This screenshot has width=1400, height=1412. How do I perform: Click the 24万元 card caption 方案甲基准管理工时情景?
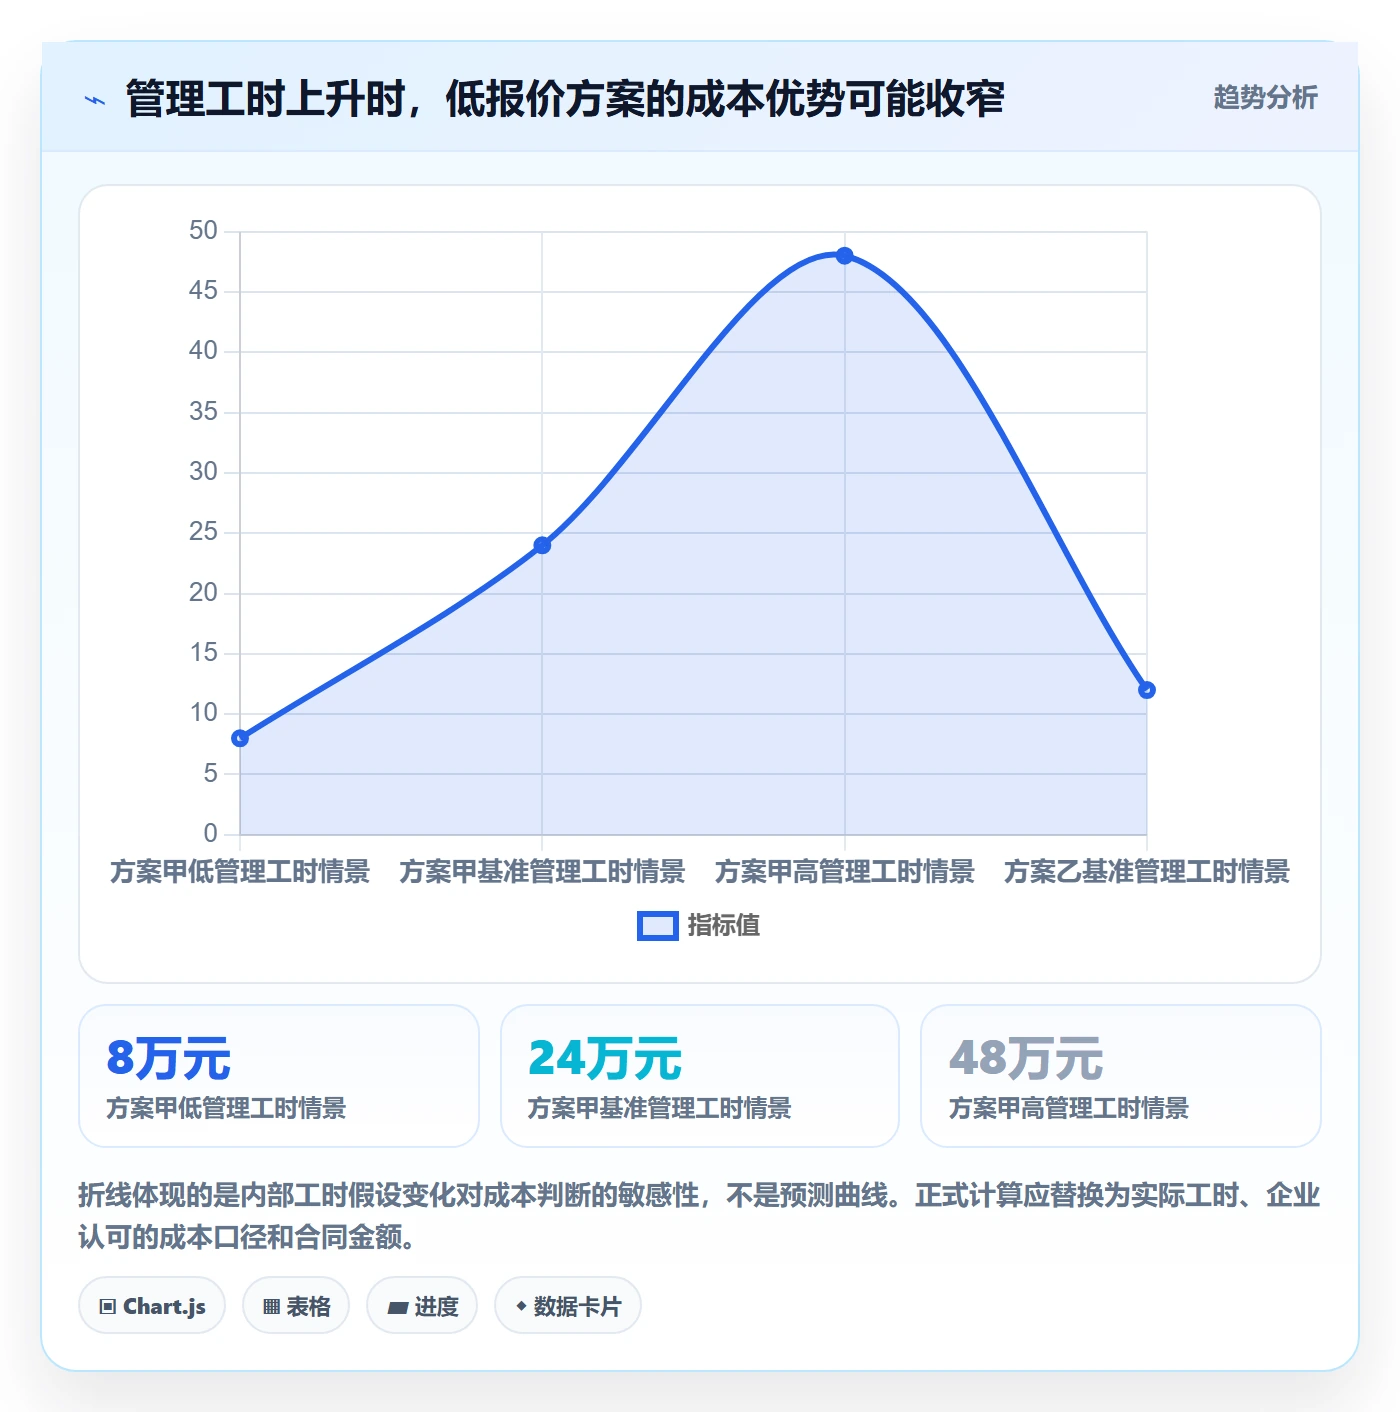click(x=659, y=1108)
